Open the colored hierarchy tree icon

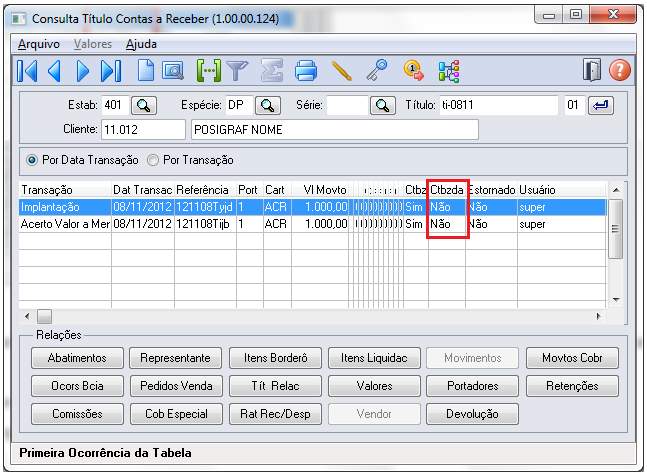(x=449, y=71)
